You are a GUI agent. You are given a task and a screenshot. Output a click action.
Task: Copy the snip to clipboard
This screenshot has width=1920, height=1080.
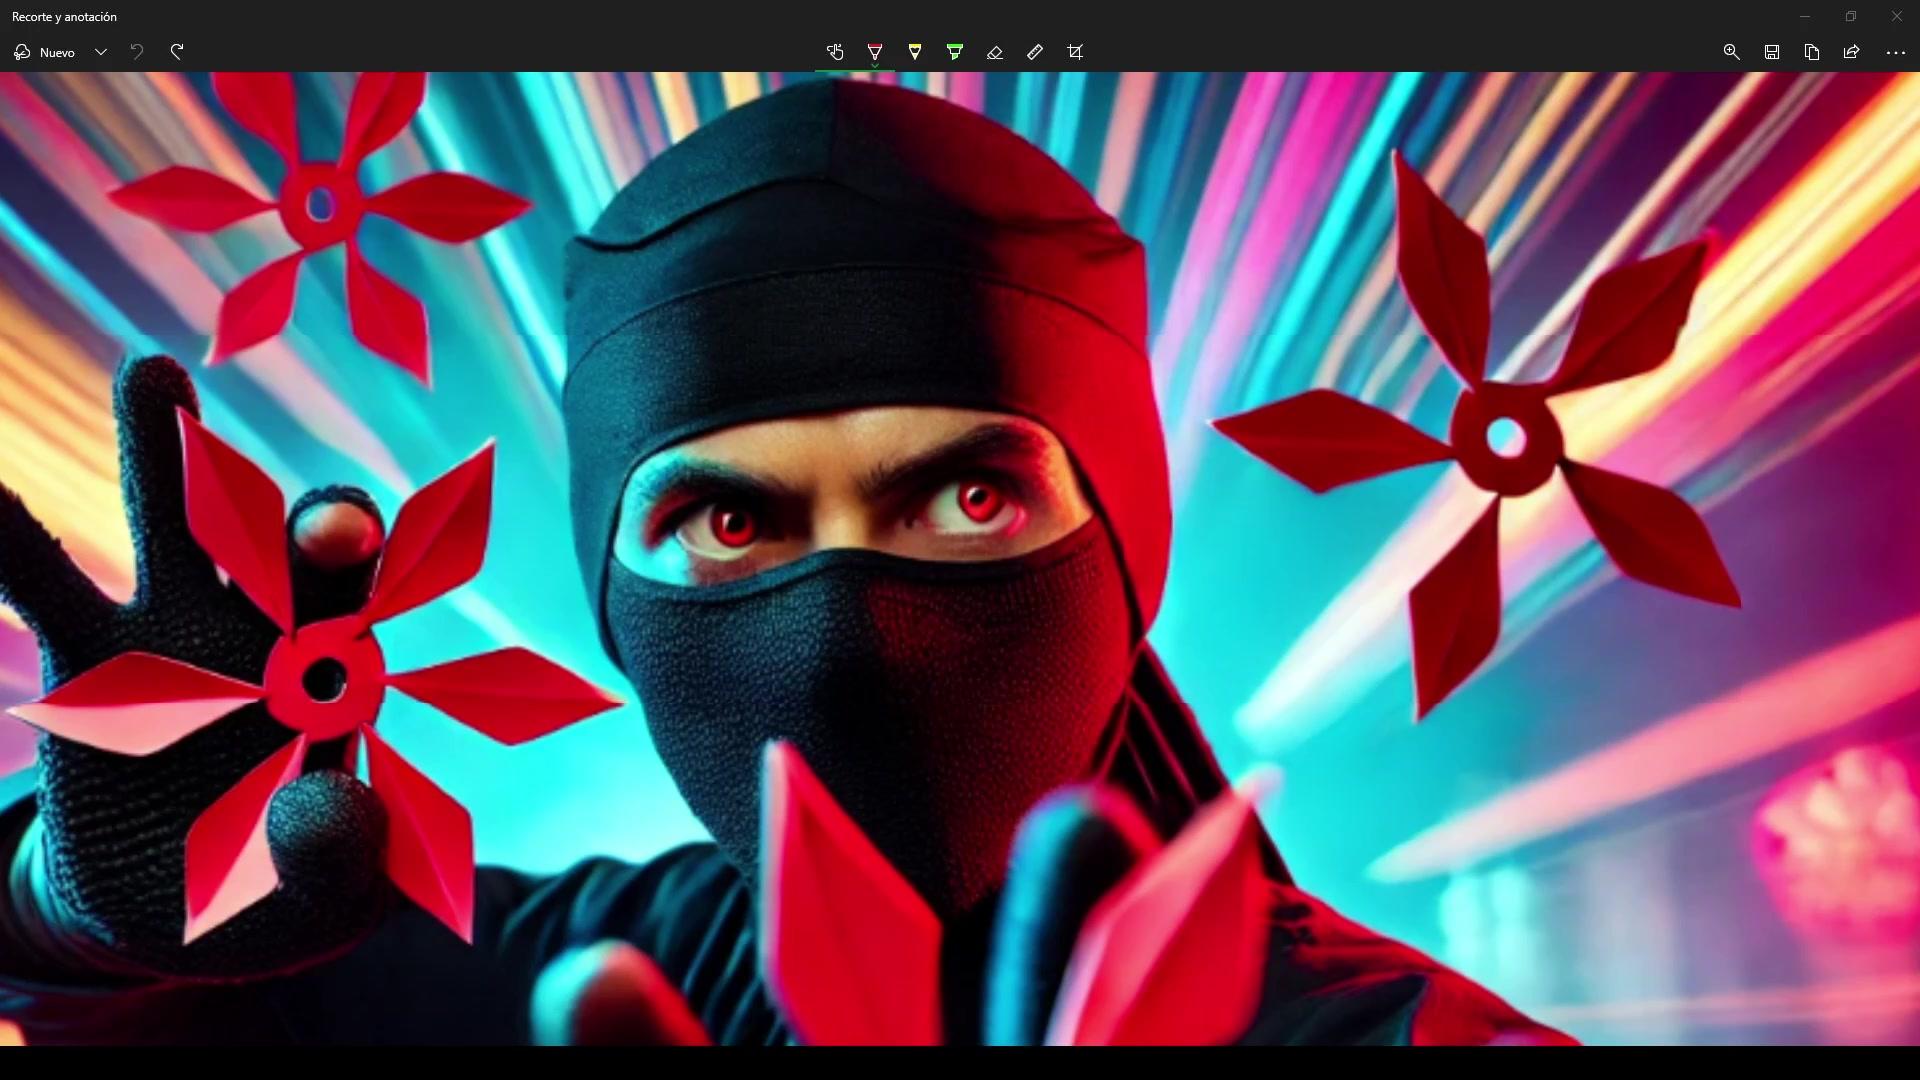click(1812, 52)
